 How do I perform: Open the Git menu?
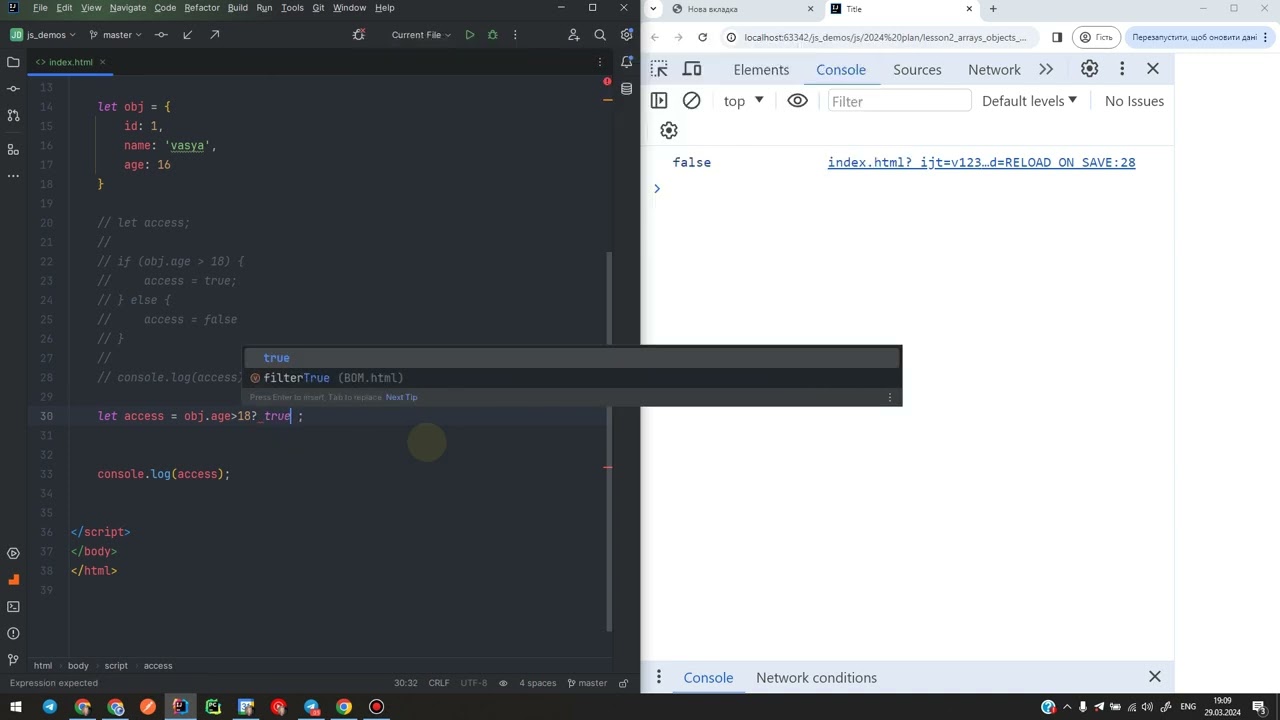click(318, 7)
